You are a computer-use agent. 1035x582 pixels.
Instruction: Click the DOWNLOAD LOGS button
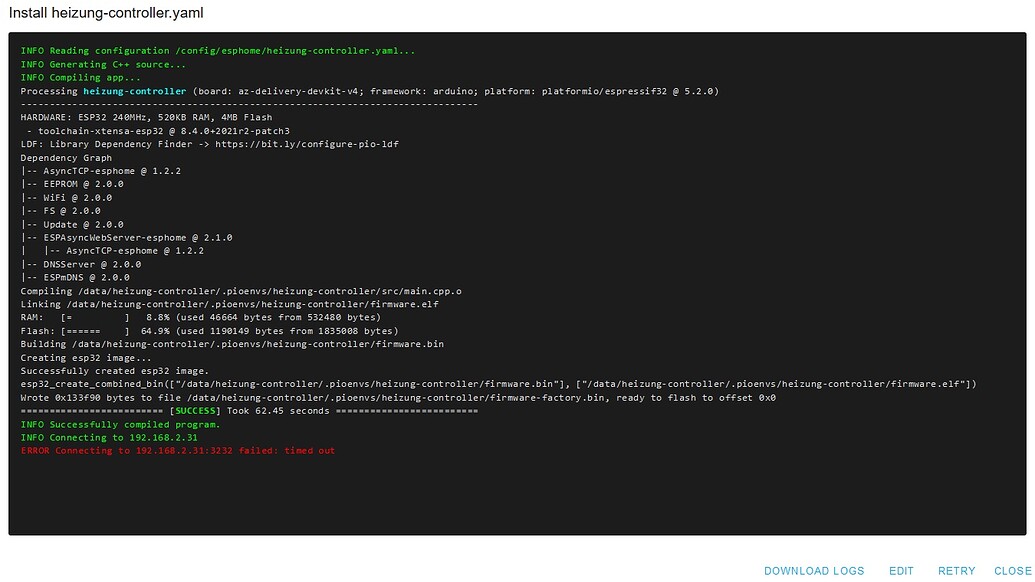[813, 571]
